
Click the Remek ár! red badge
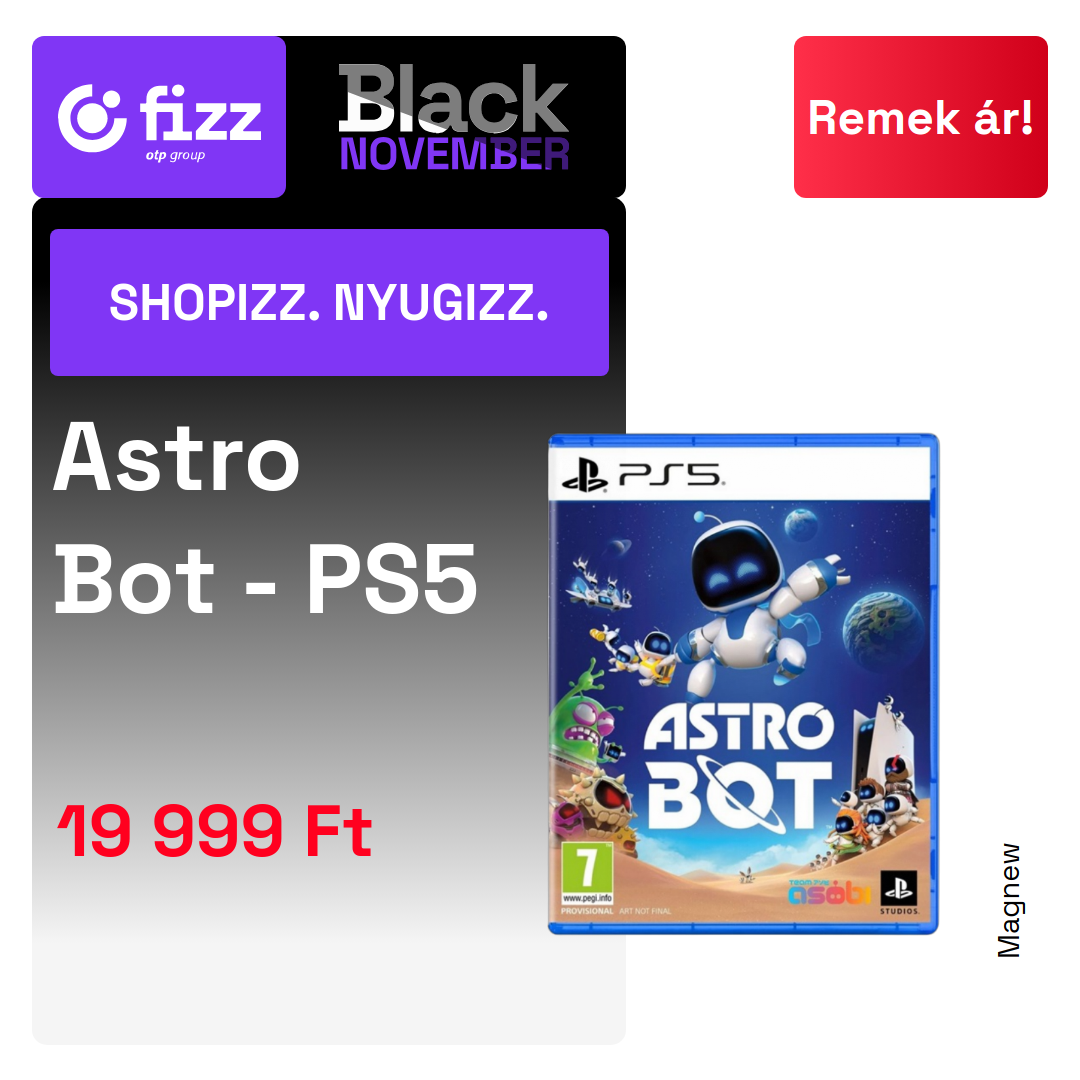point(920,117)
